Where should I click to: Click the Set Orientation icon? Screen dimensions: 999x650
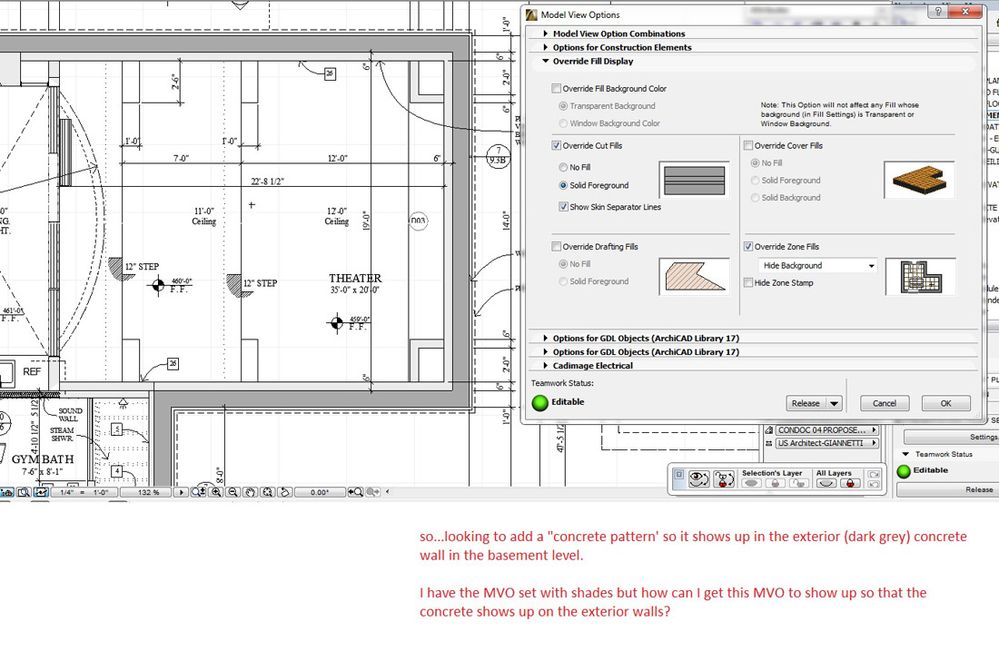click(x=285, y=492)
